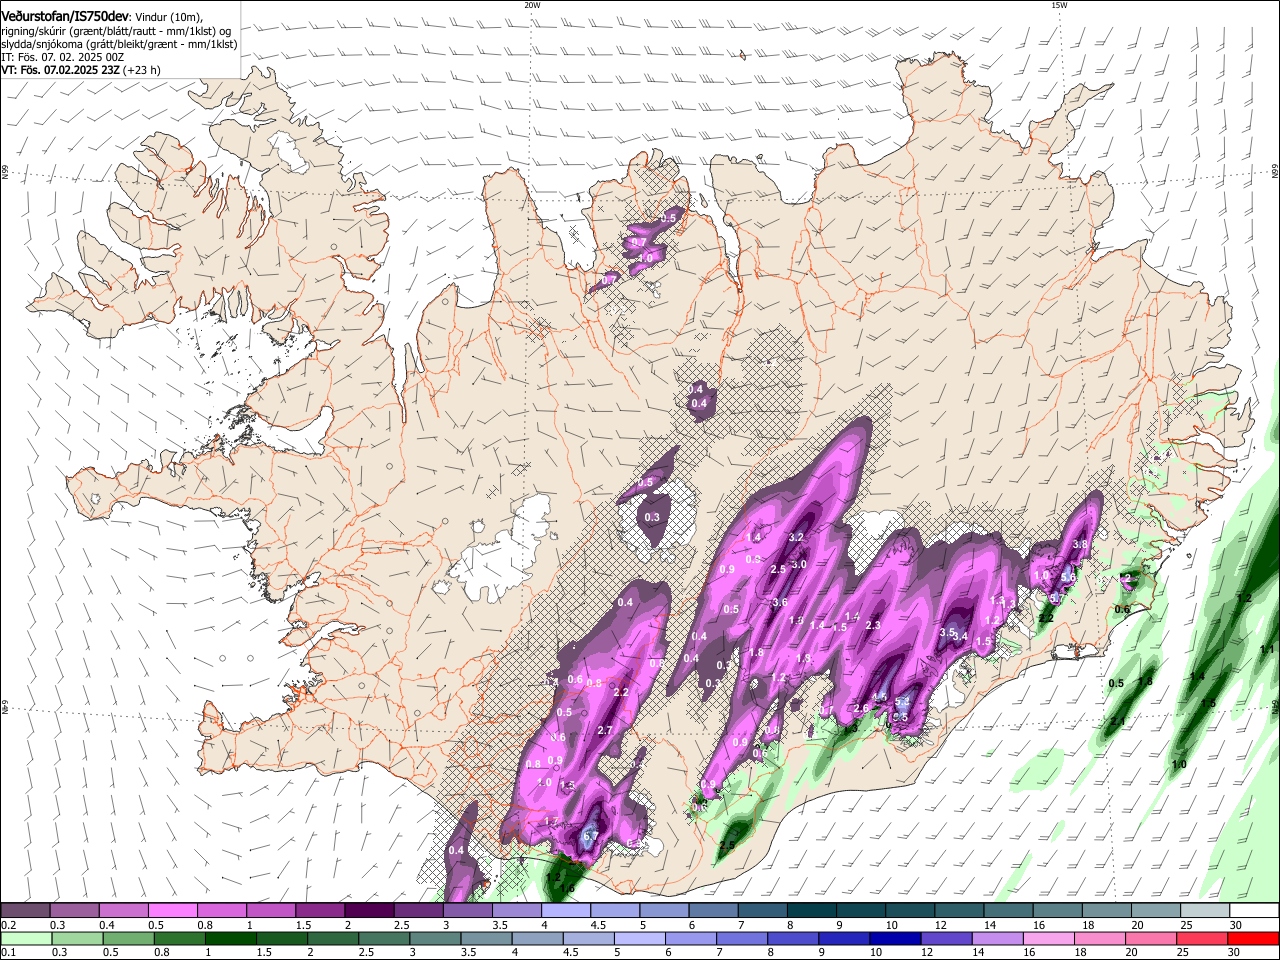Click the black 1.1 value at the right edge
This screenshot has height=960, width=1280.
(x=1268, y=649)
